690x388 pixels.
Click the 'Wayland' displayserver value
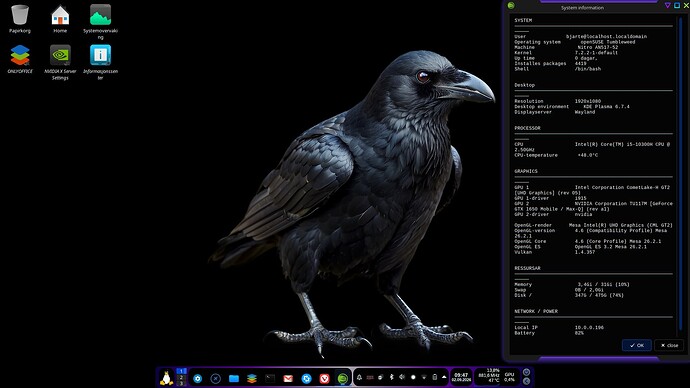tap(585, 112)
